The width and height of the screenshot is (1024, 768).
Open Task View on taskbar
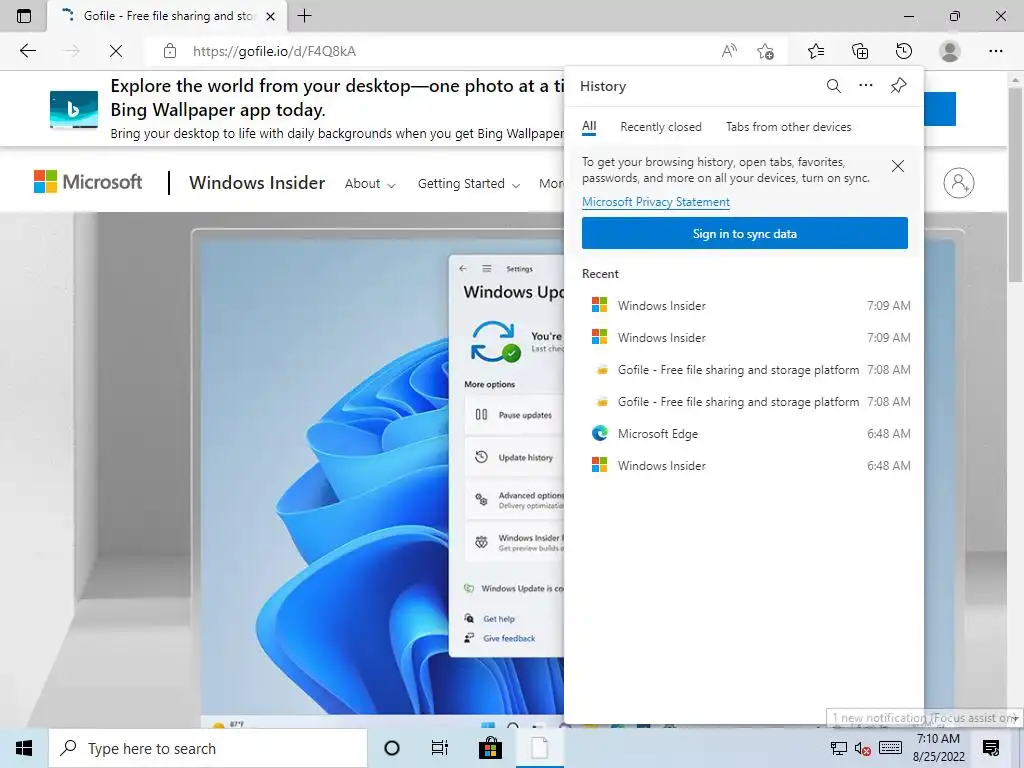[x=440, y=748]
